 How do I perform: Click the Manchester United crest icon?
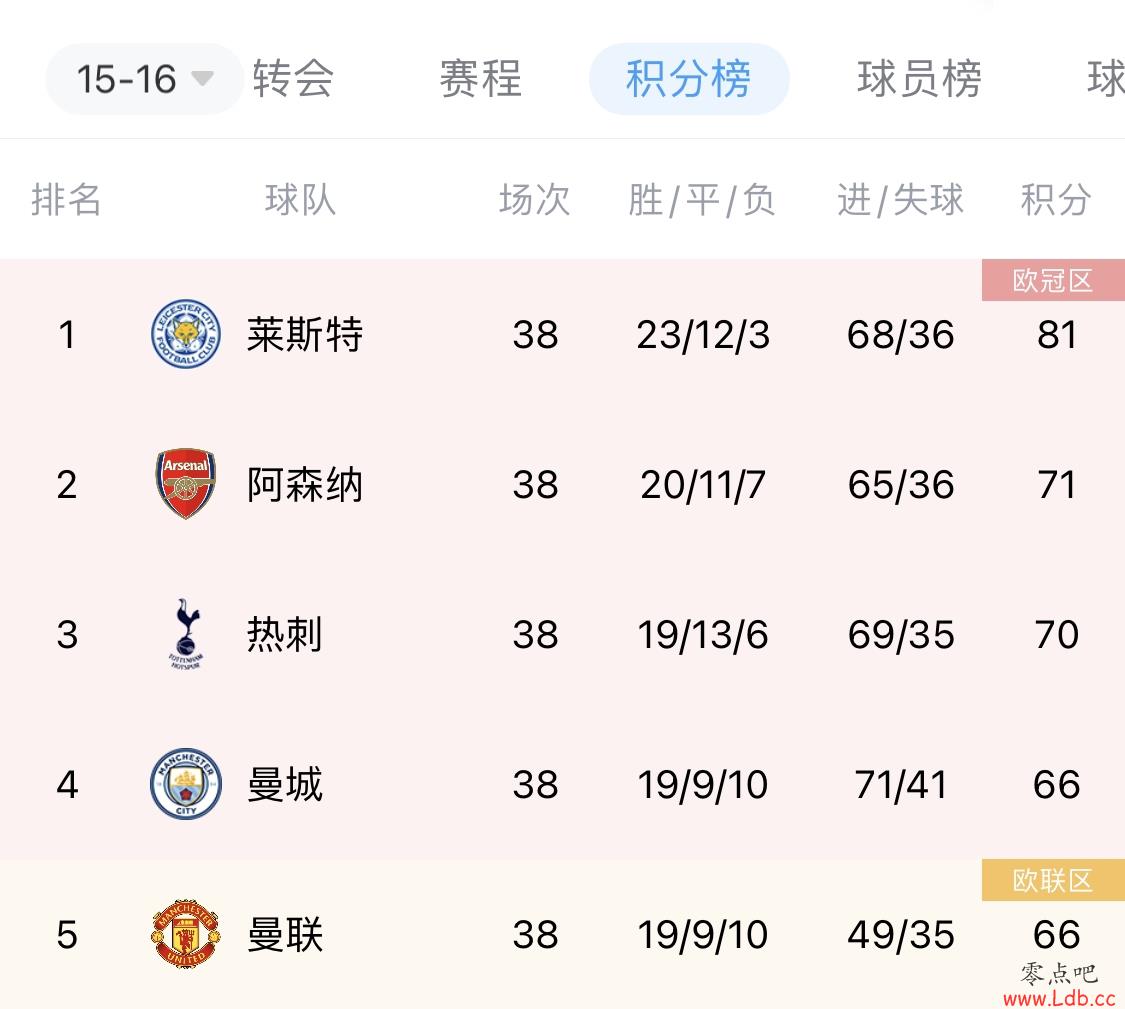pyautogui.click(x=186, y=934)
